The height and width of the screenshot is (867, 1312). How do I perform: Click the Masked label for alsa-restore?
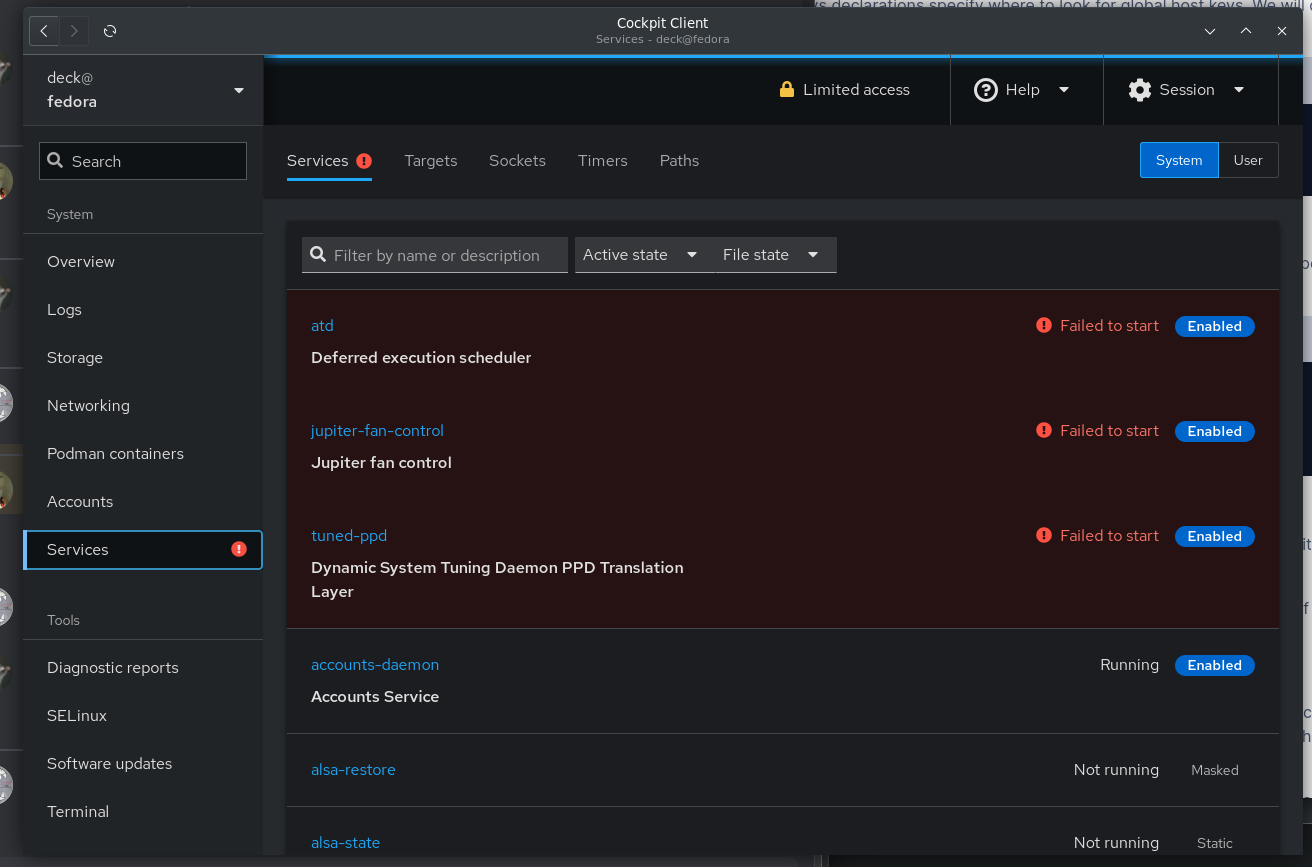pyautogui.click(x=1215, y=770)
